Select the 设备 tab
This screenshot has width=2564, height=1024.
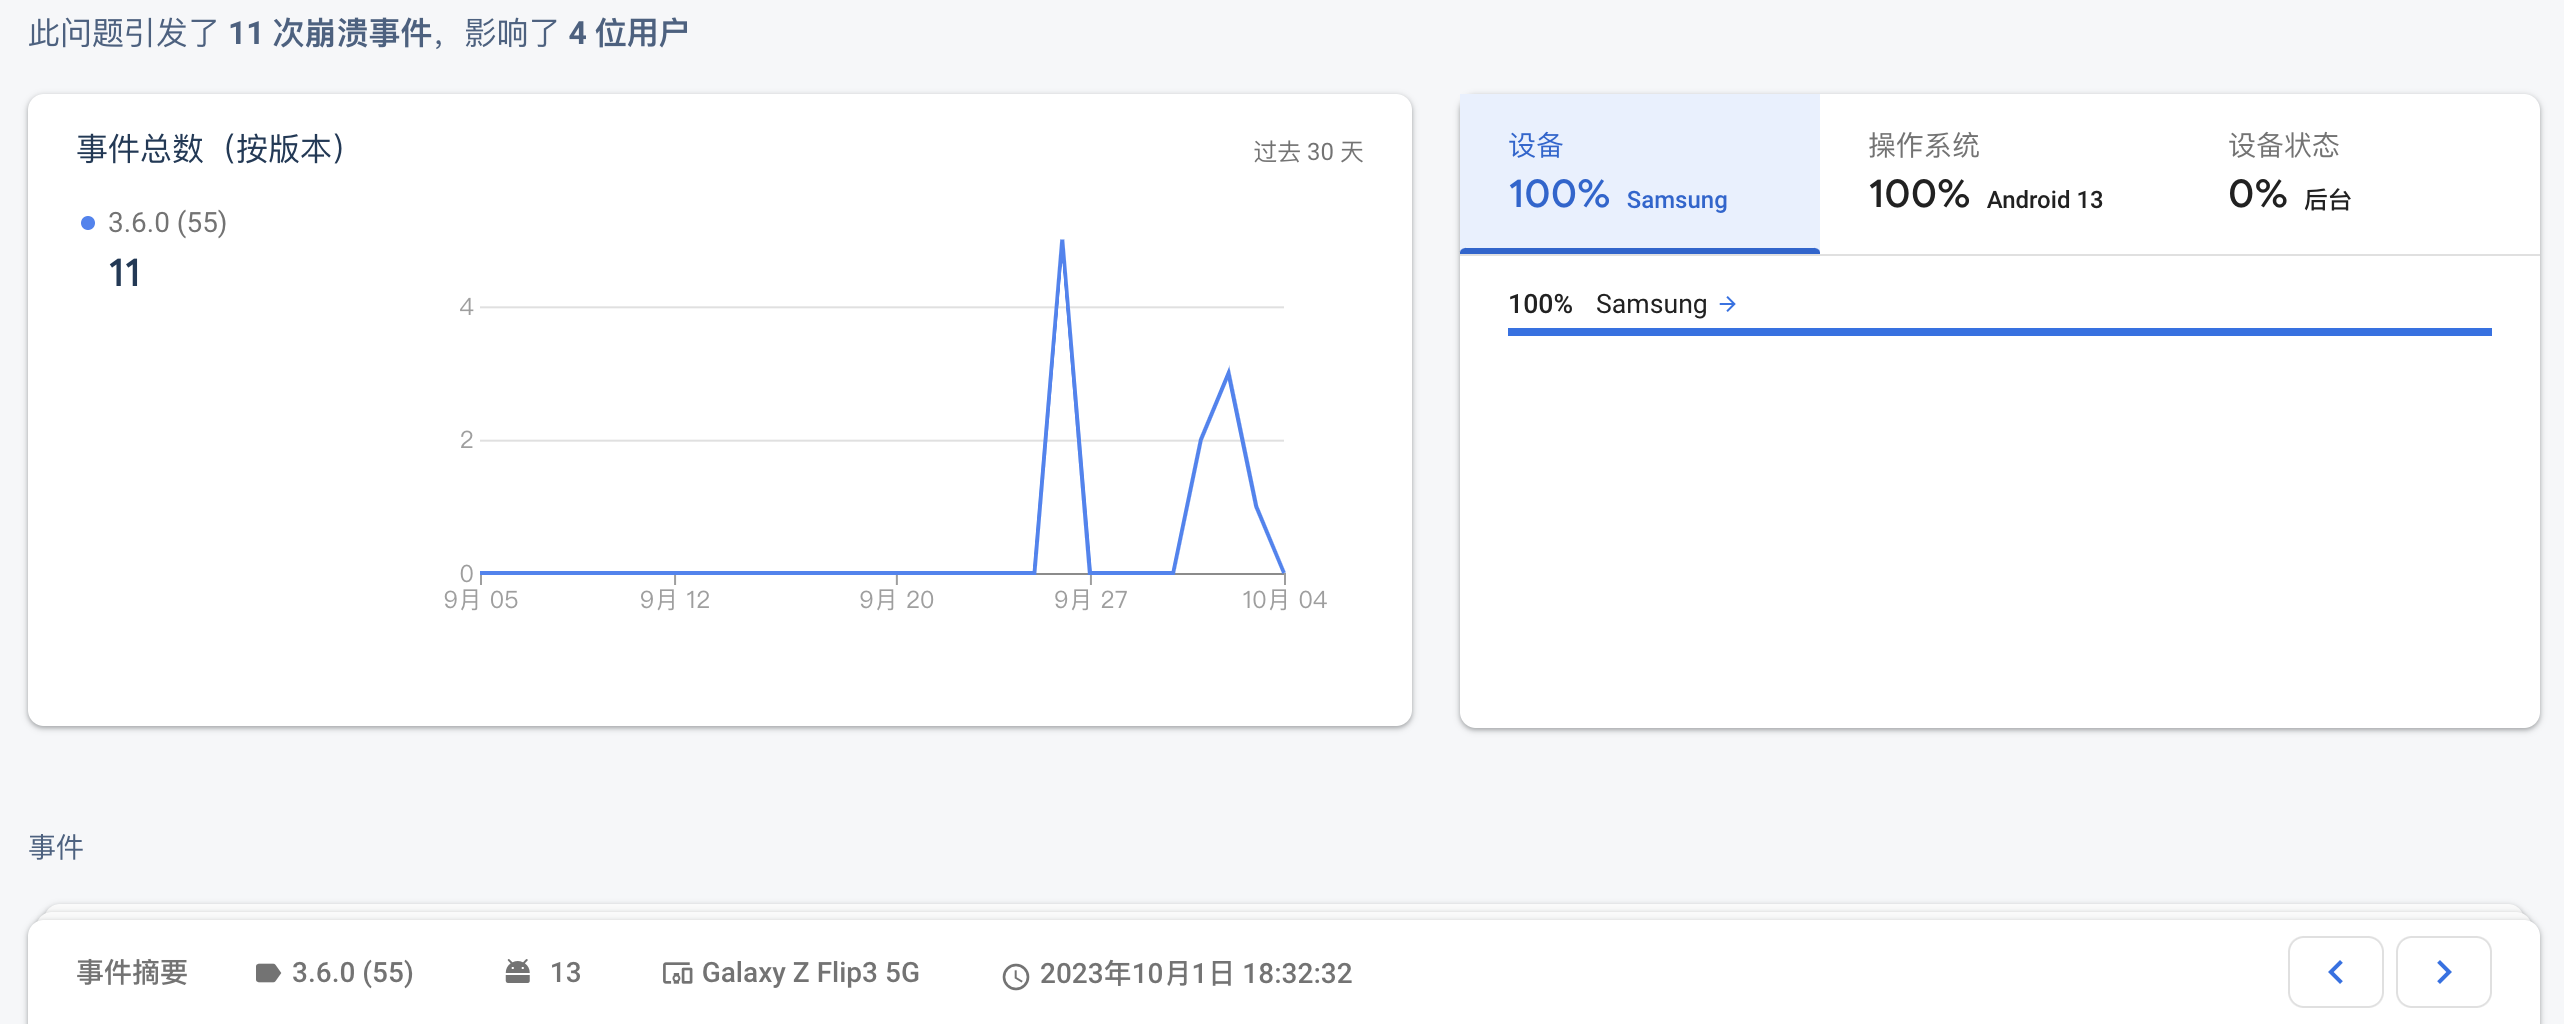(1639, 173)
